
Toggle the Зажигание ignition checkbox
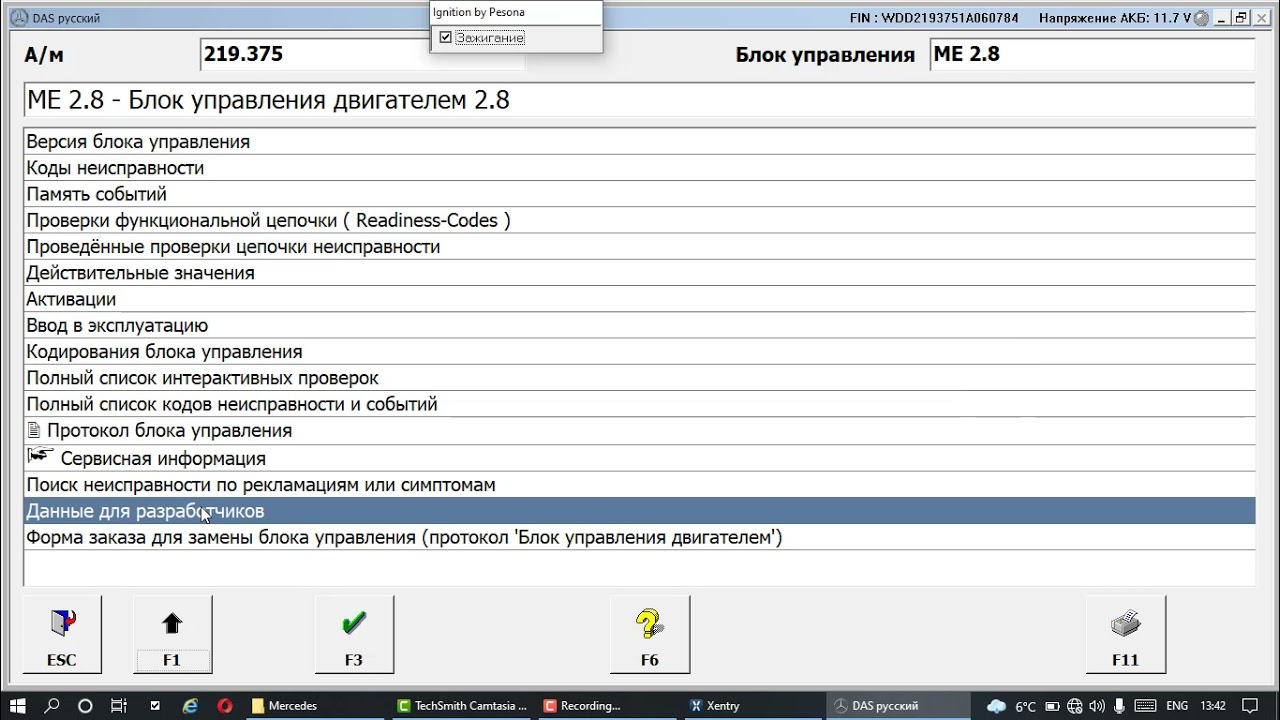(x=446, y=37)
